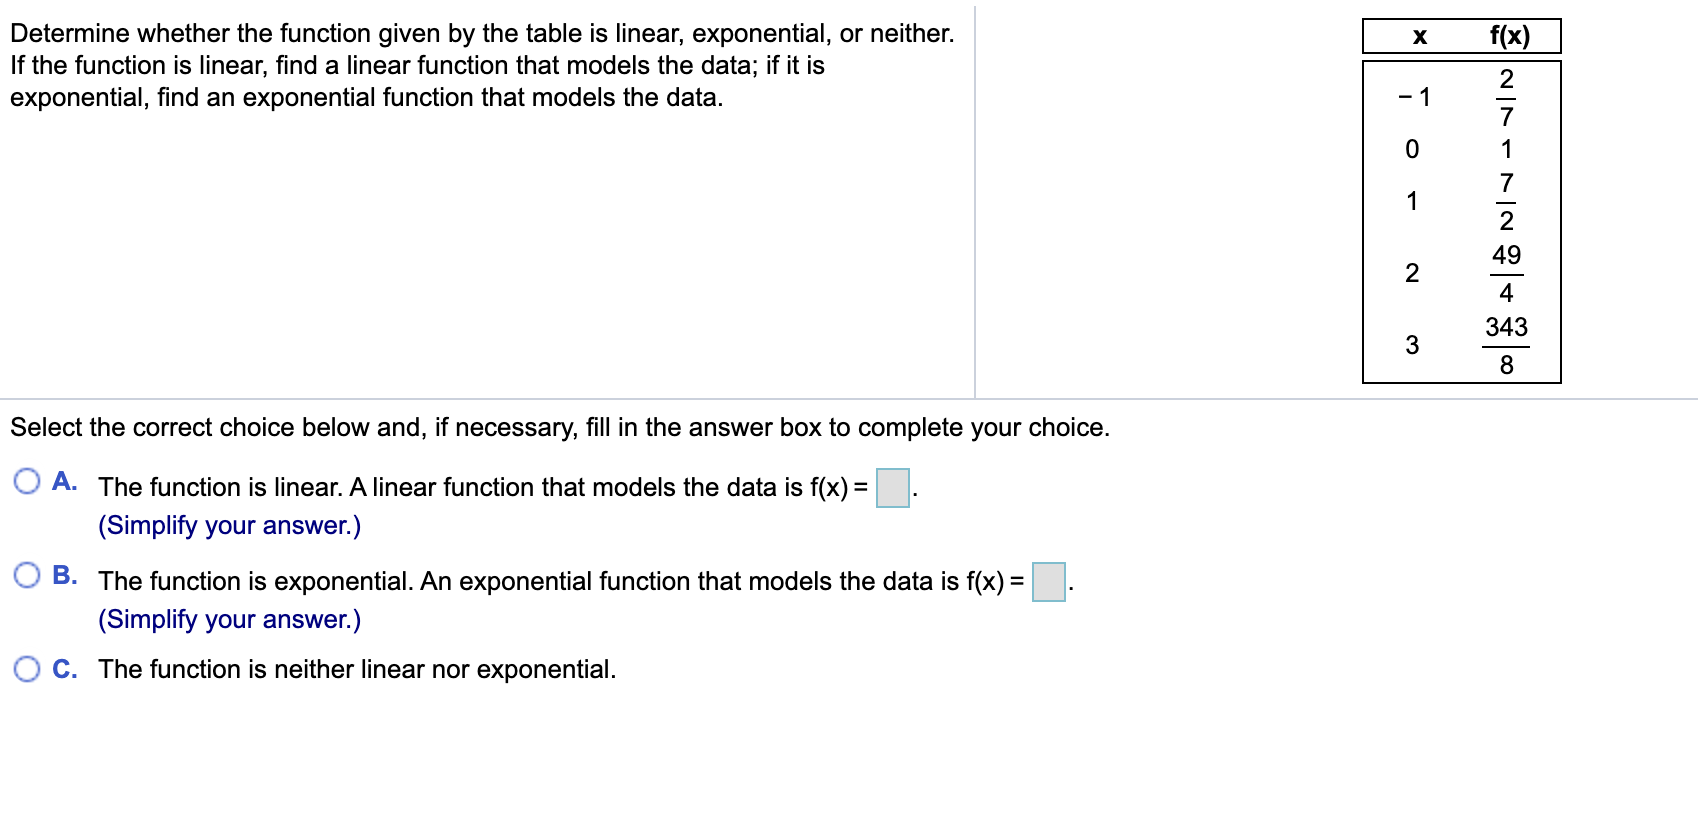This screenshot has width=1698, height=814.
Task: Click "(Simplify your answer.)" under choice B
Action: tap(229, 619)
